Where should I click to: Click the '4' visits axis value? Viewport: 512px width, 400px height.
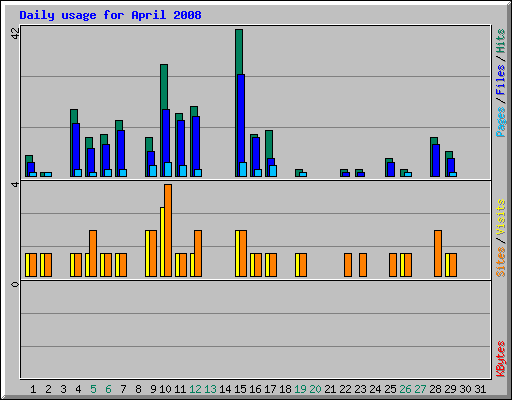tap(15, 184)
